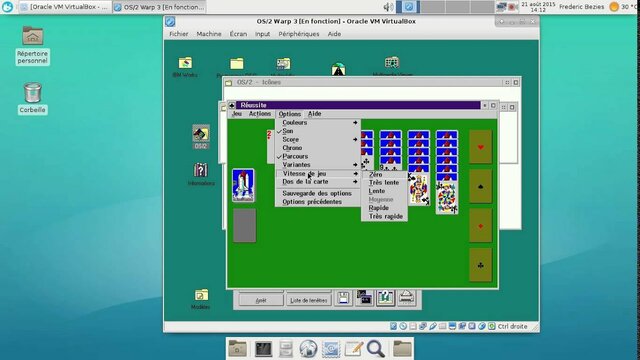Click the command window LaunchPad icon

tap(364, 298)
